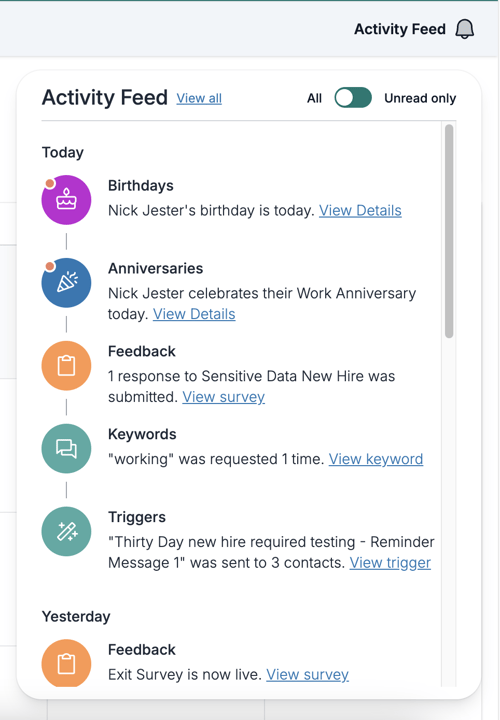The height and width of the screenshot is (720, 500).
Task: Click today's orange Feedback clipboard icon
Action: (66, 366)
